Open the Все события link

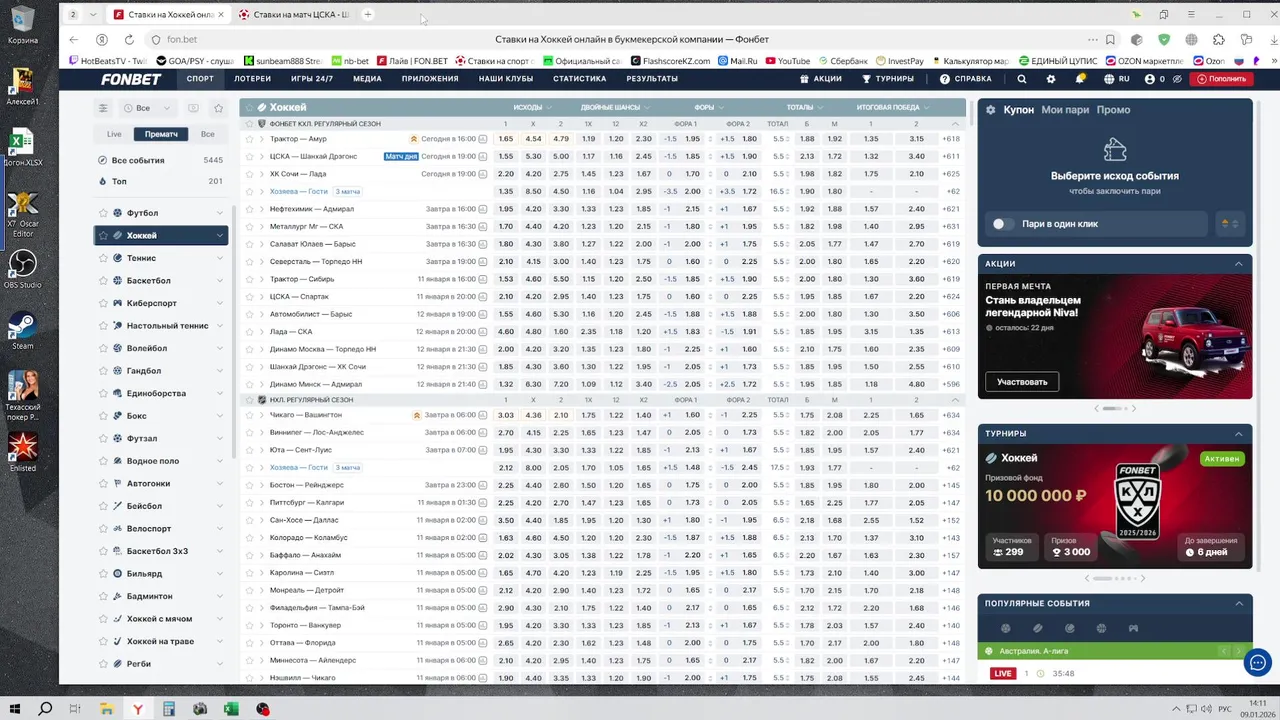coord(138,160)
